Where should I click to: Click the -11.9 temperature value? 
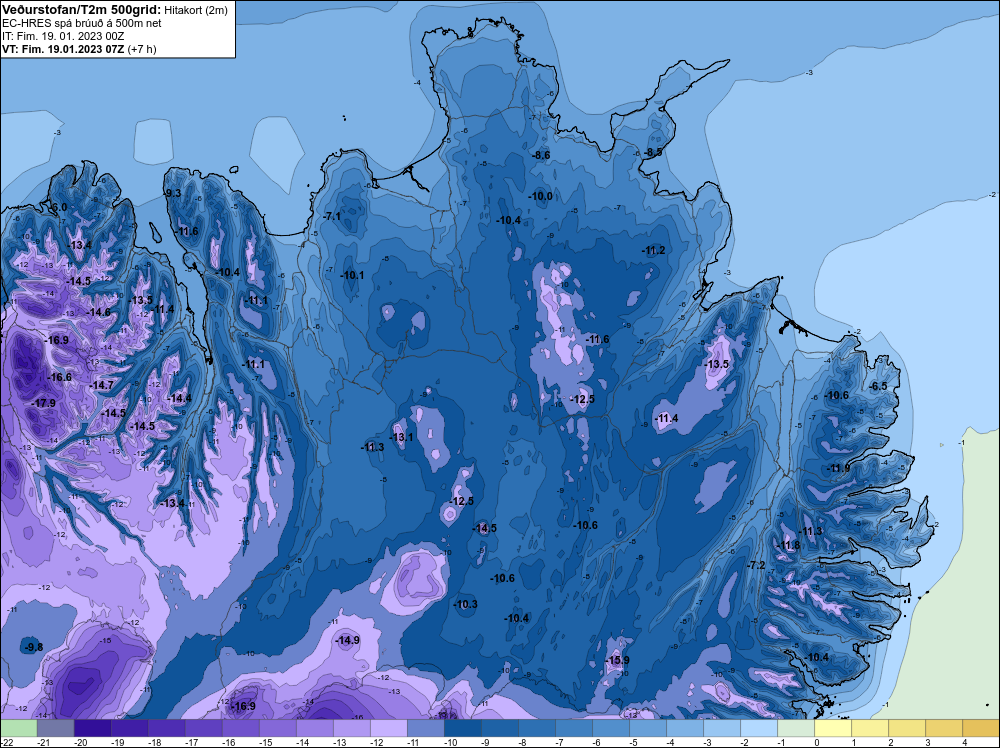[x=839, y=468]
